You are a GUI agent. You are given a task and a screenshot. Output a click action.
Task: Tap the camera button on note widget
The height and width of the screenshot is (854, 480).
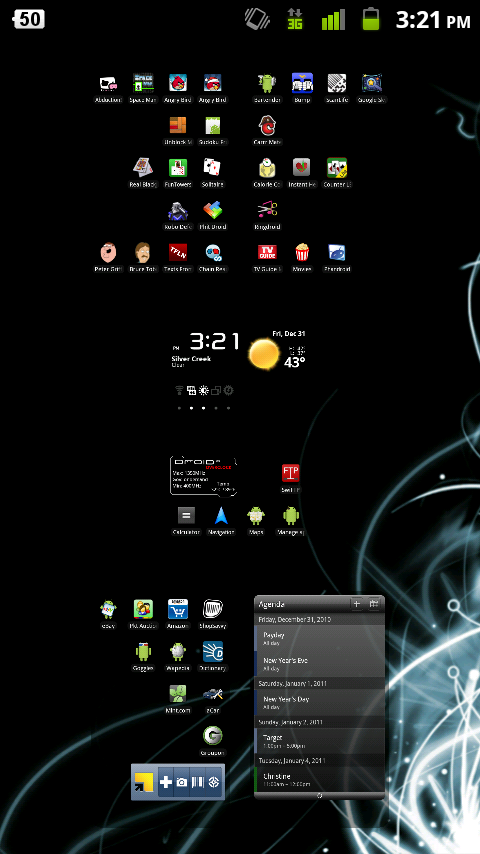(181, 782)
